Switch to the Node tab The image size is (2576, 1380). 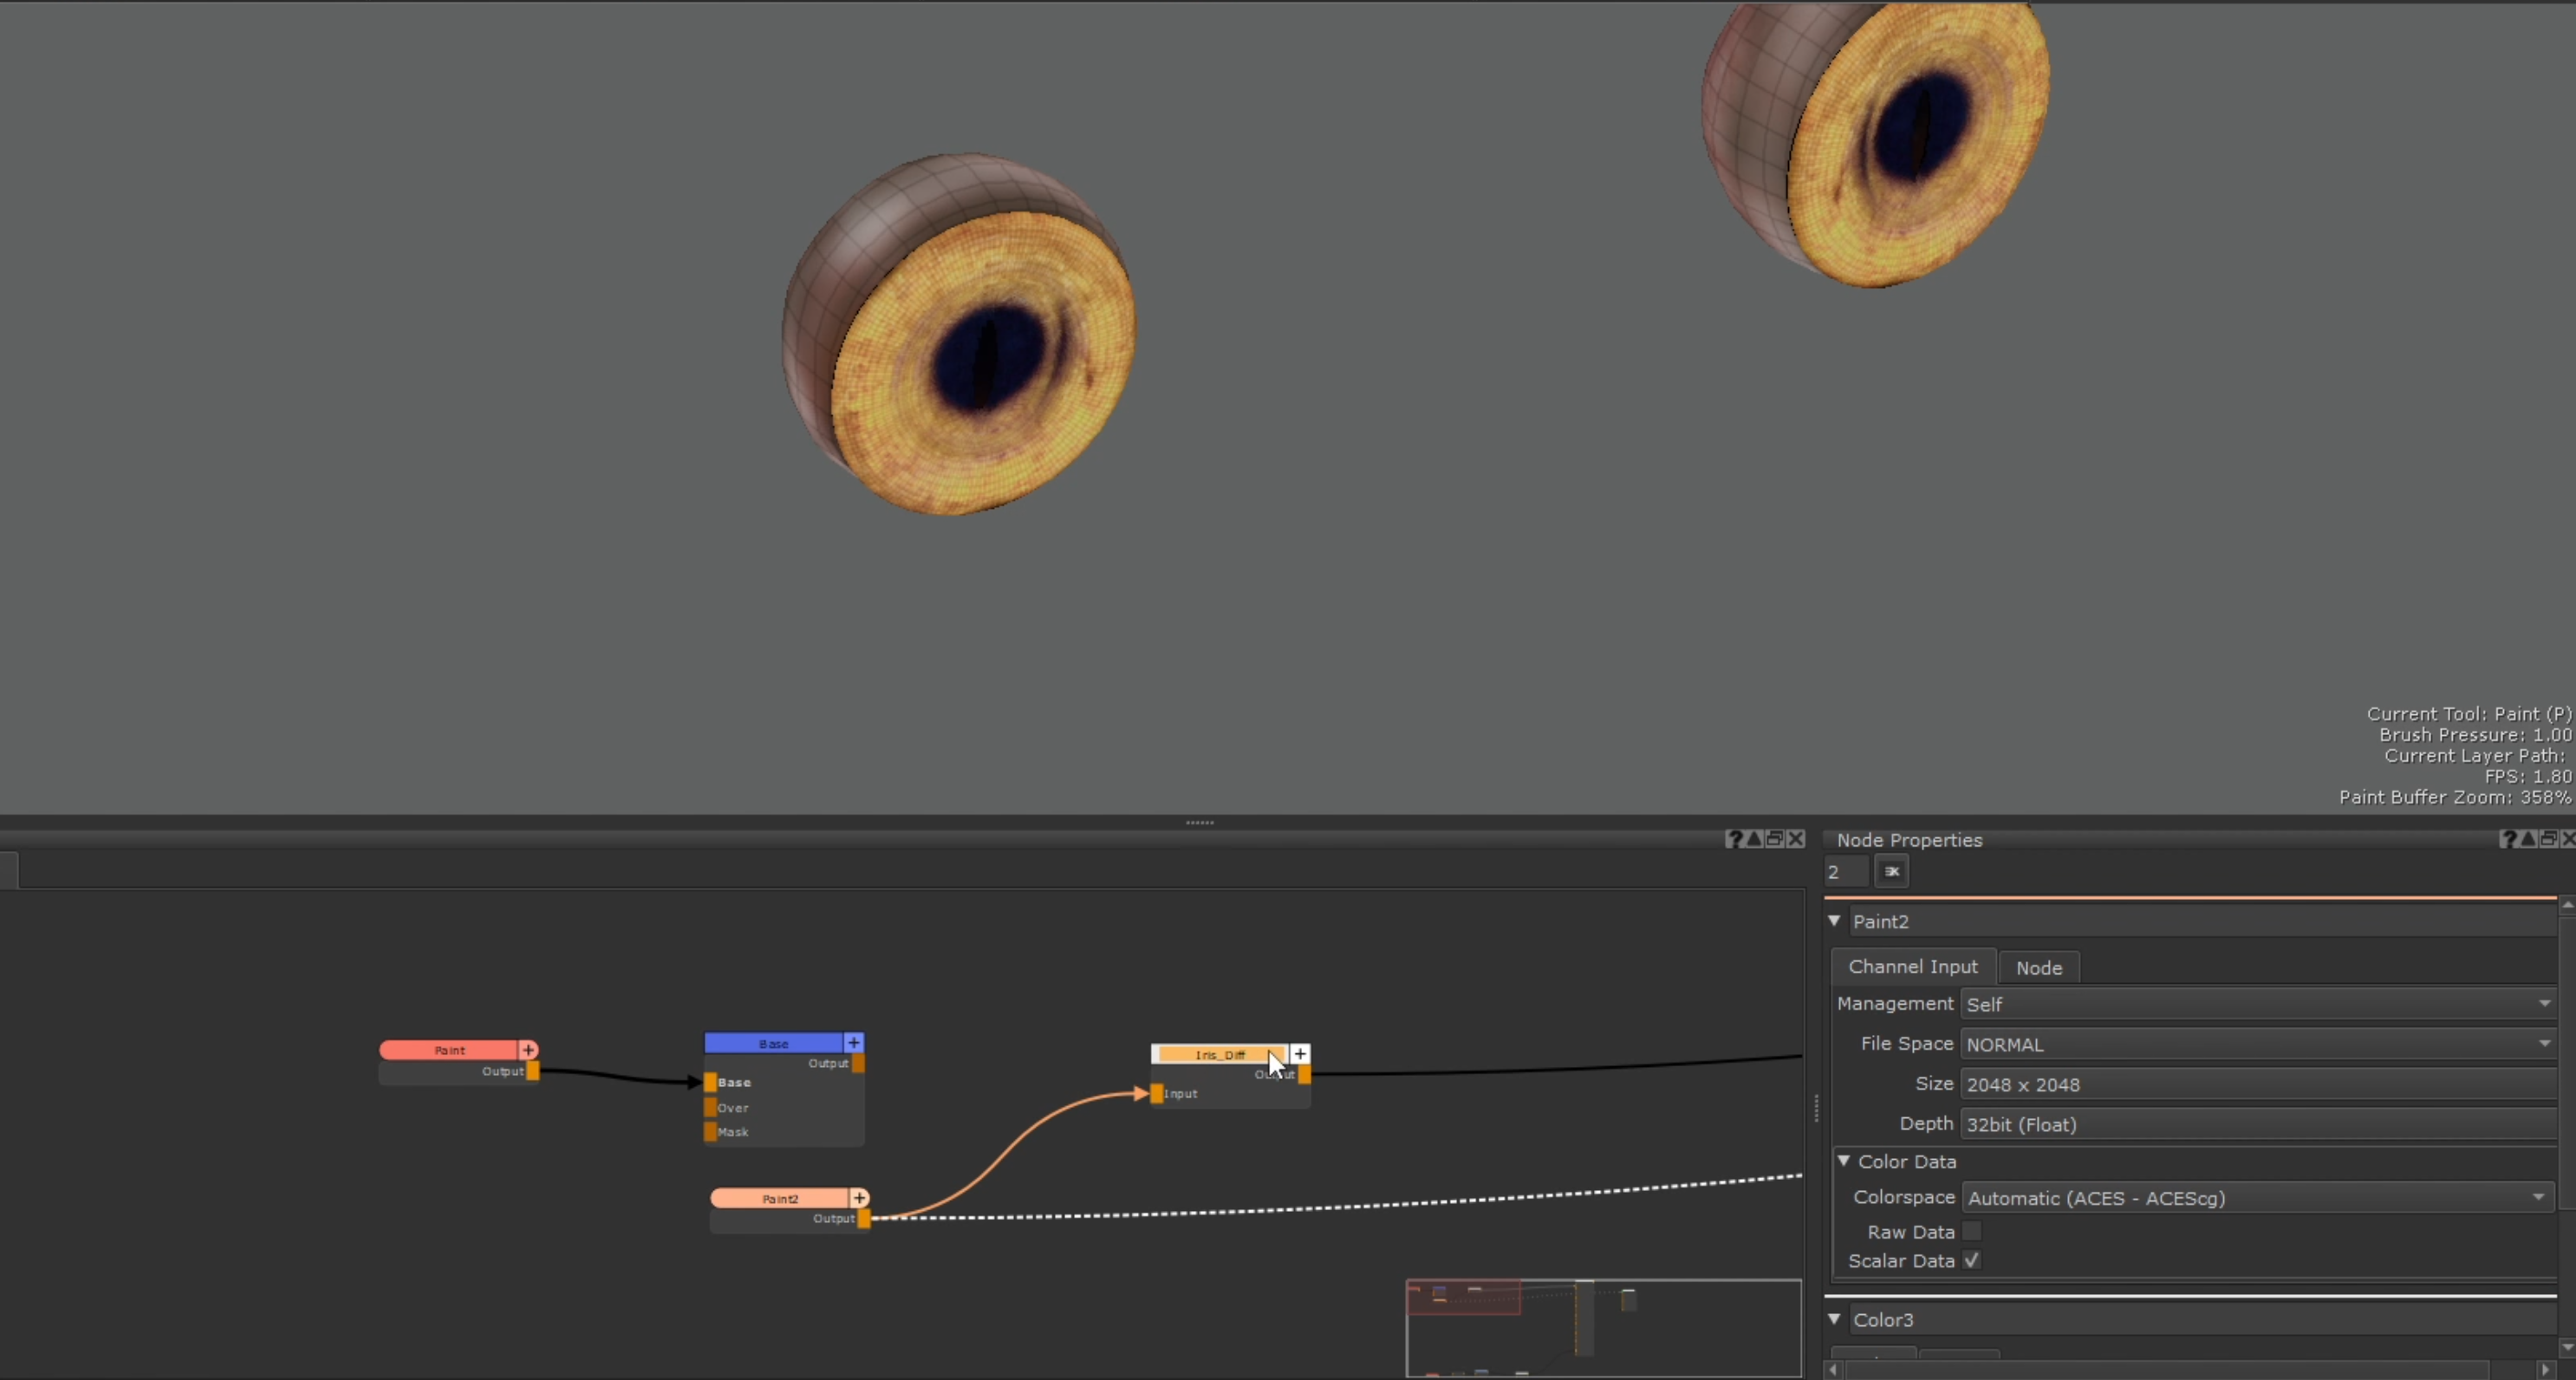tap(2039, 967)
